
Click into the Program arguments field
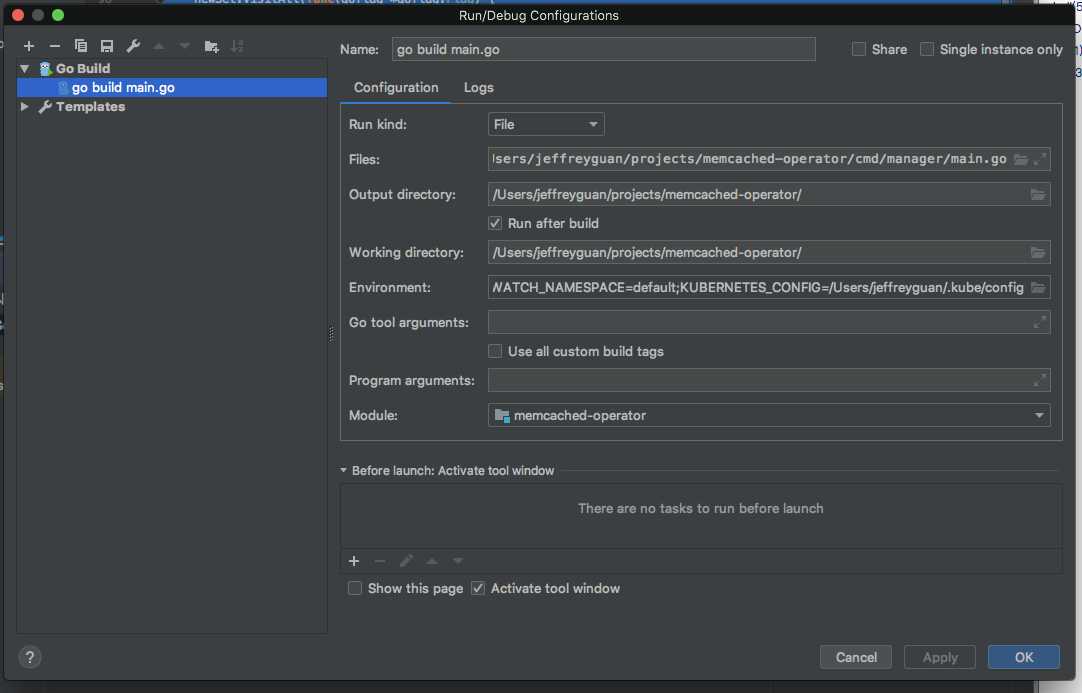point(758,380)
